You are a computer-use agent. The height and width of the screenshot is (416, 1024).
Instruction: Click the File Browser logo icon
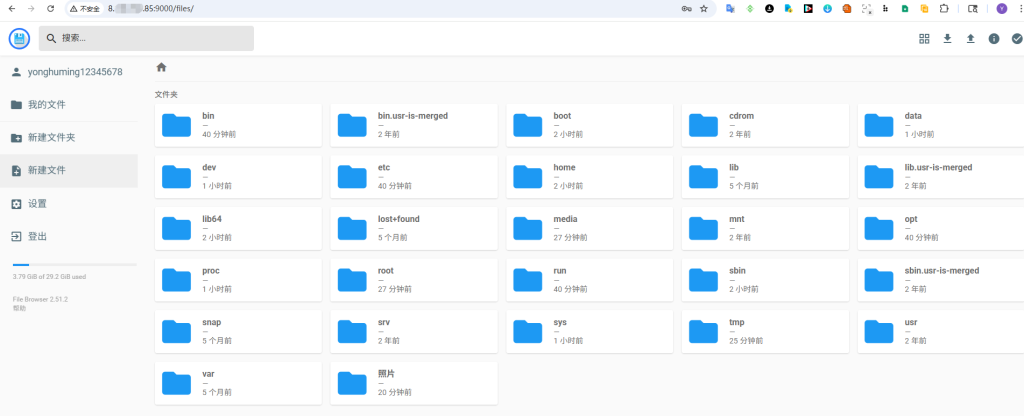(20, 39)
